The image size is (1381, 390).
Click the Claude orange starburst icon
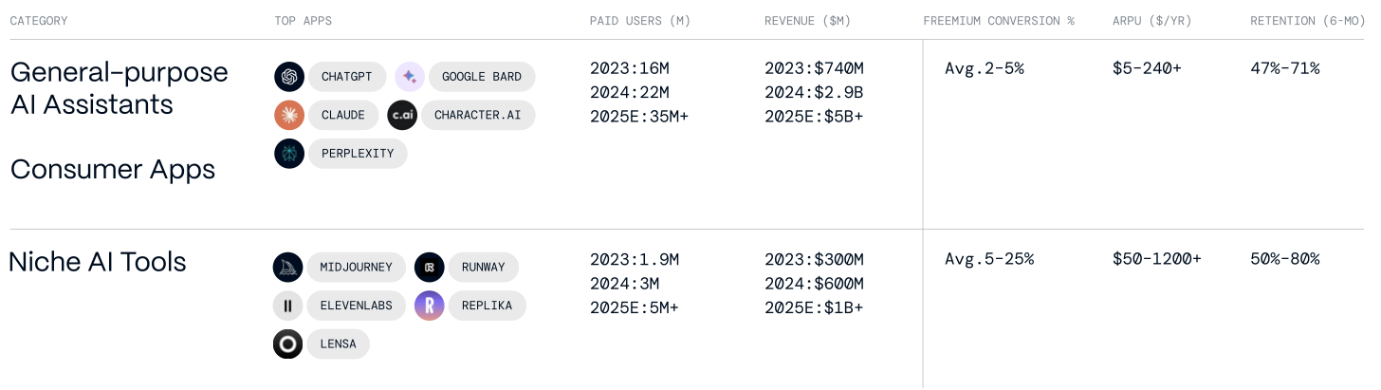click(289, 115)
